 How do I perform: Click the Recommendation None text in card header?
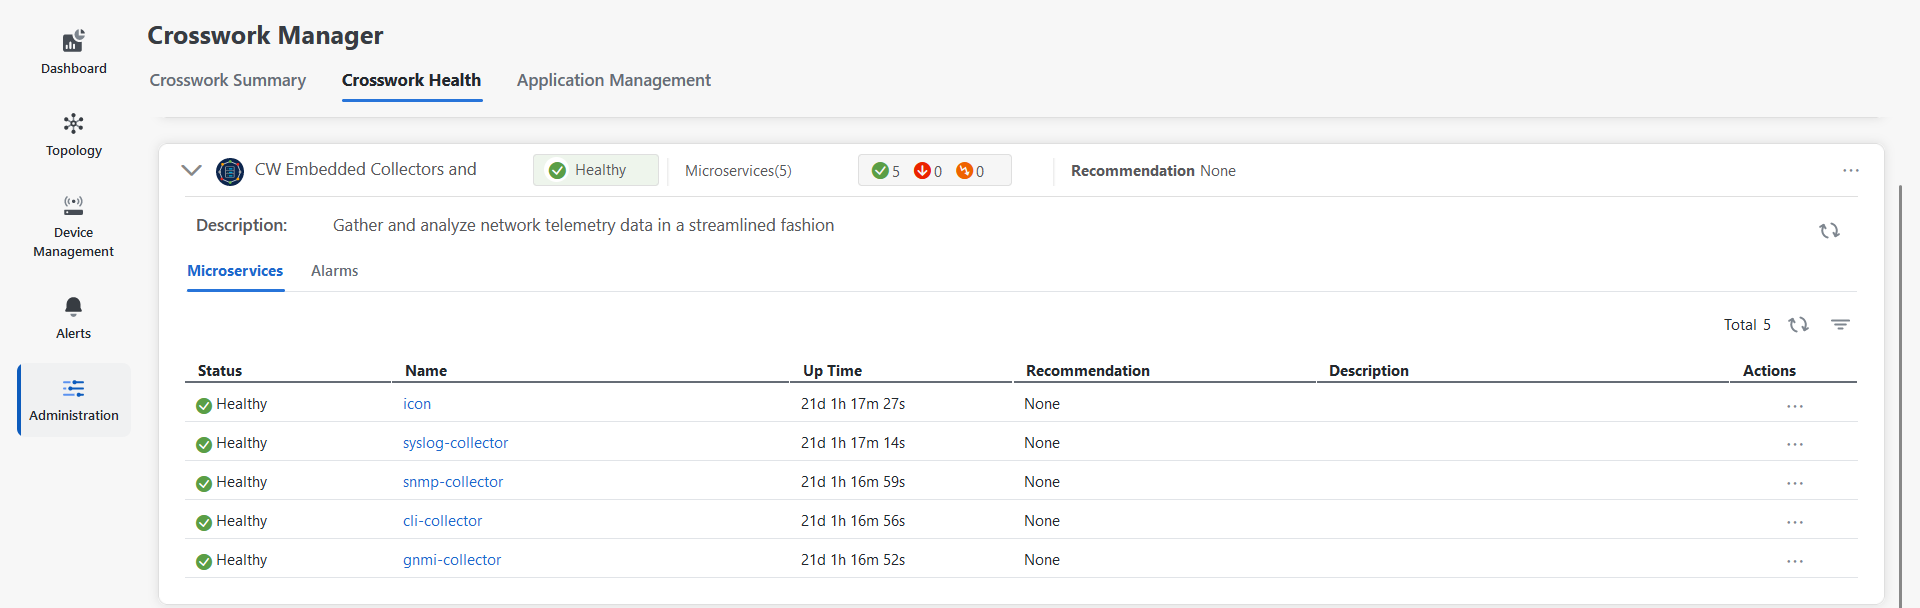tap(1153, 171)
